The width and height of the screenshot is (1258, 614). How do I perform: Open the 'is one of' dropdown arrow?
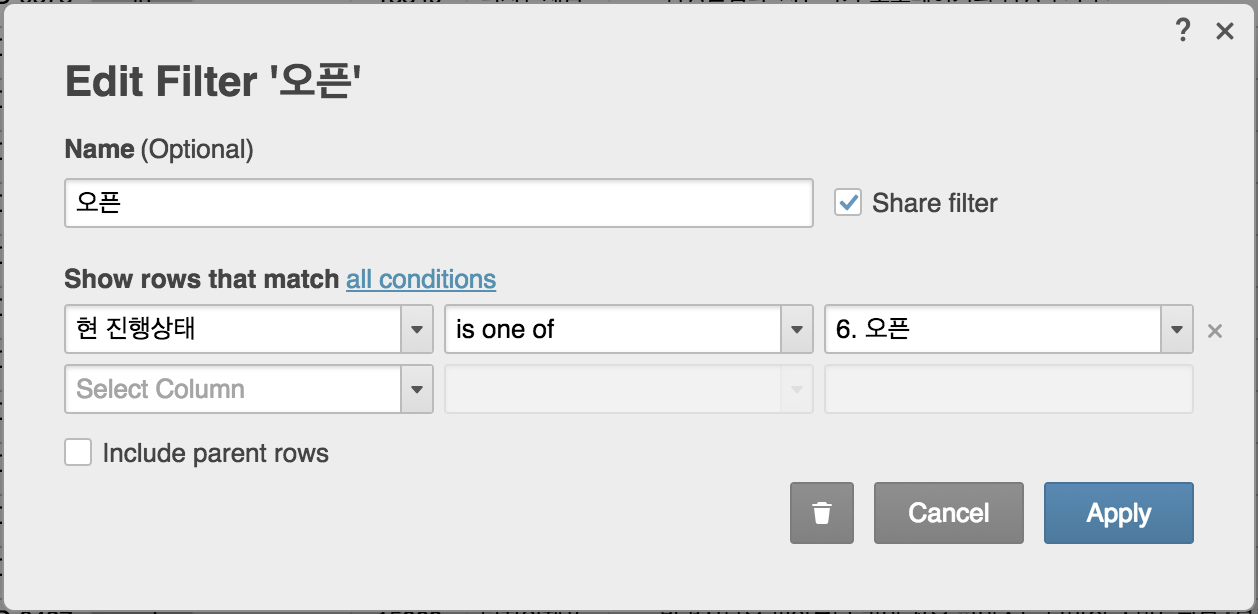(797, 330)
